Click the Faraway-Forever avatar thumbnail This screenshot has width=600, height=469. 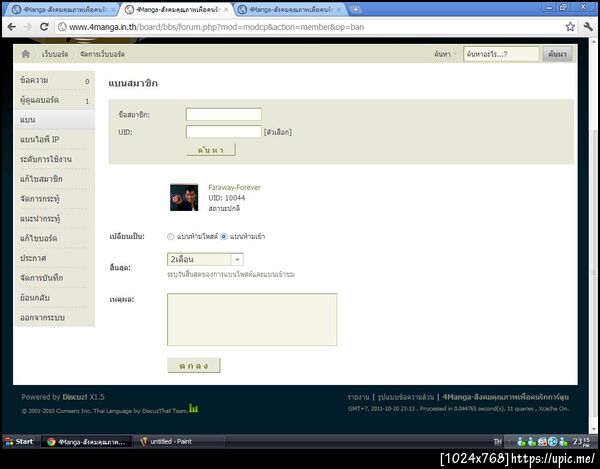(184, 197)
